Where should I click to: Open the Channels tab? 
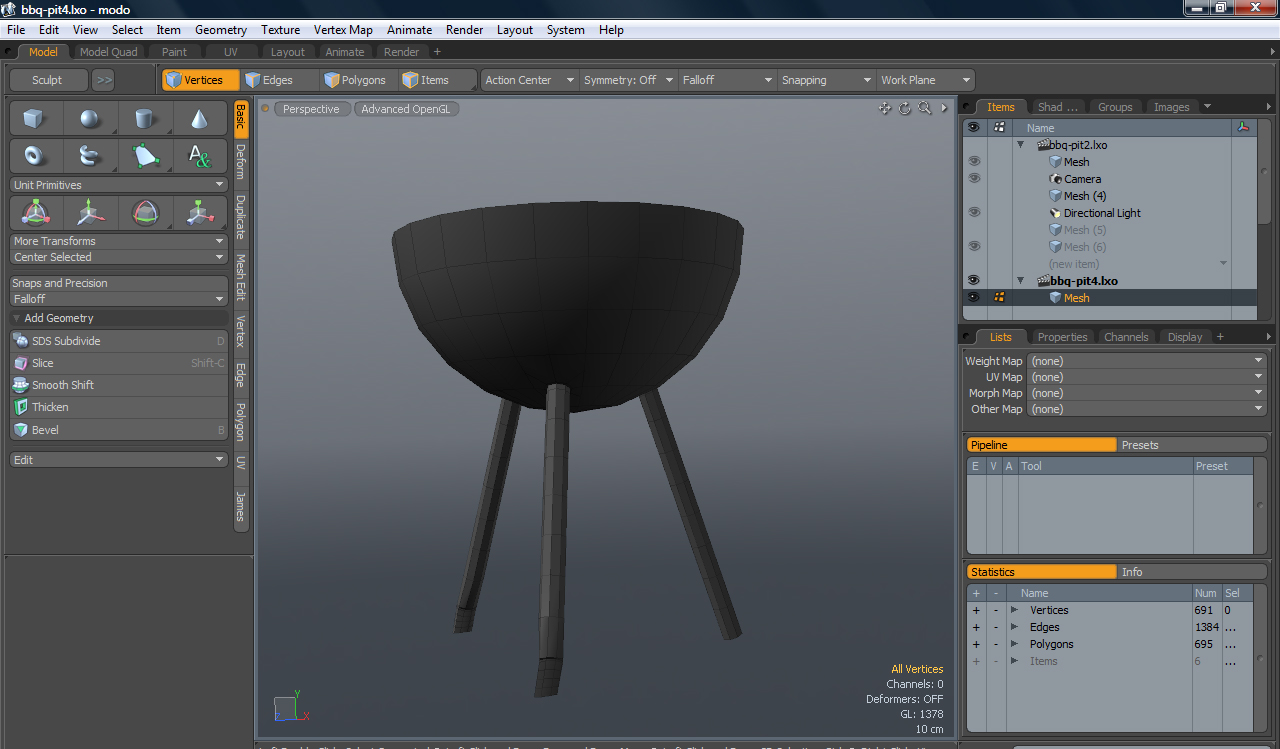tap(1126, 337)
